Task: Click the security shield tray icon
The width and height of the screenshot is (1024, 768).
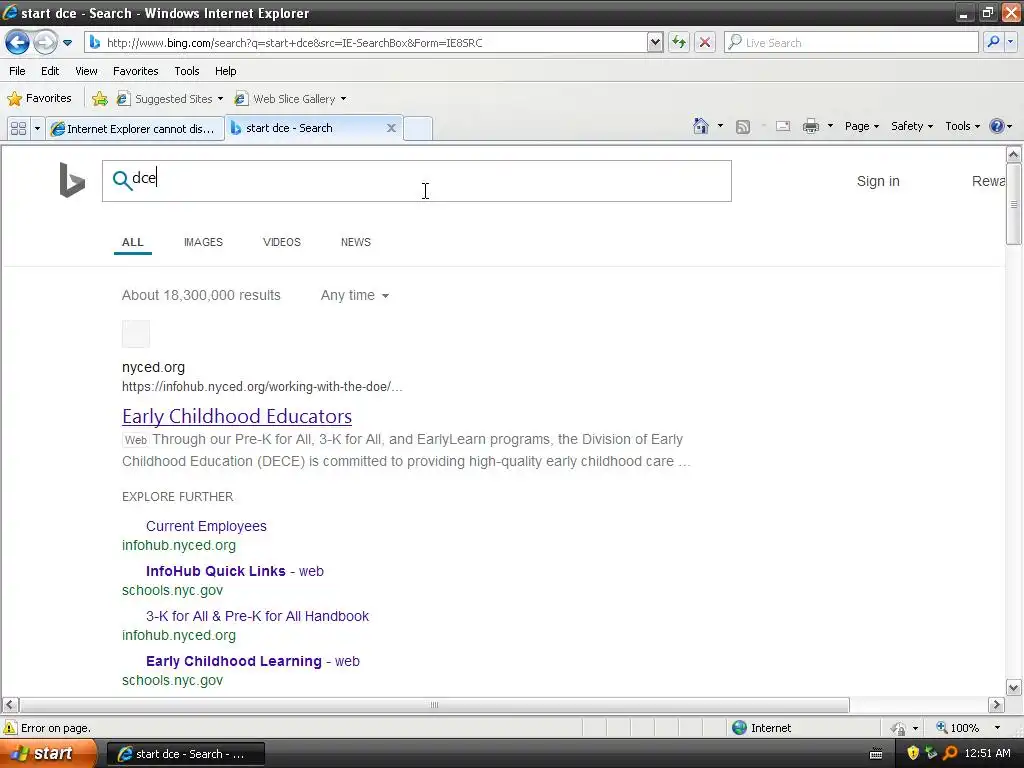Action: 913,754
